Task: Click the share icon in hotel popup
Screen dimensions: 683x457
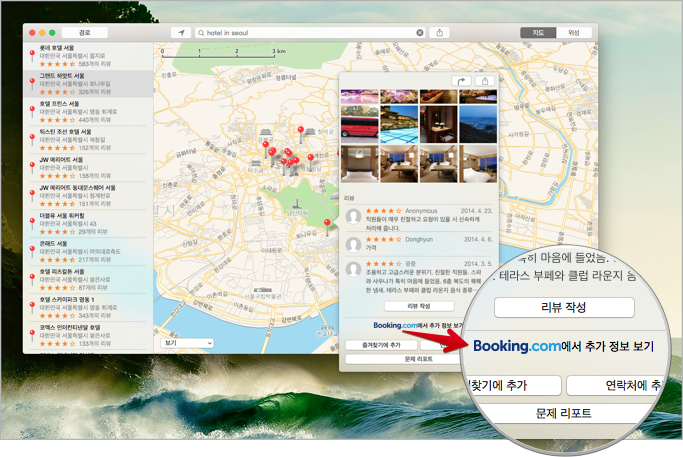Action: pos(485,81)
